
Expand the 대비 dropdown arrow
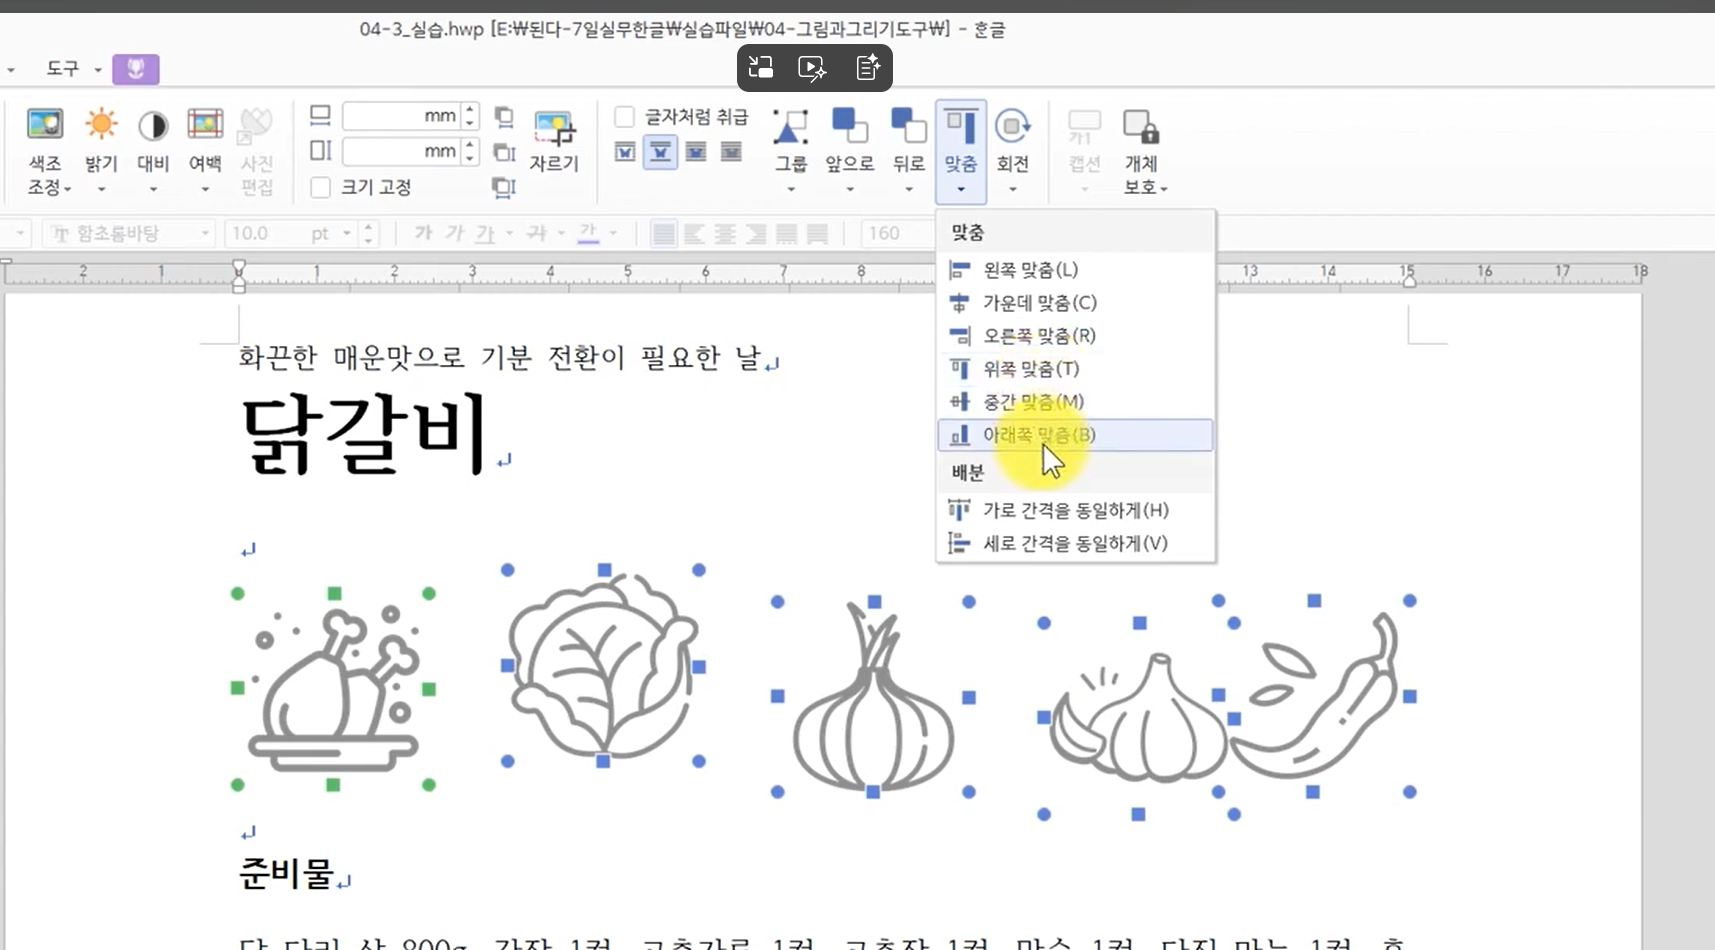pyautogui.click(x=153, y=189)
